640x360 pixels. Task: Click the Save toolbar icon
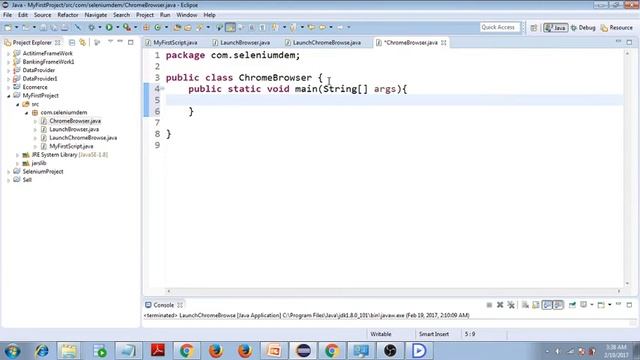(43, 27)
